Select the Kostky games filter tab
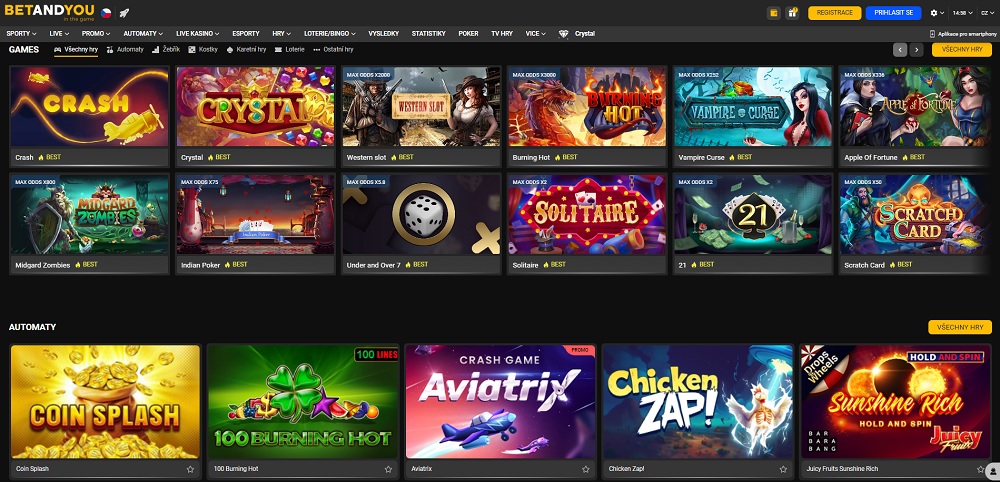This screenshot has width=1000, height=482. (x=203, y=49)
